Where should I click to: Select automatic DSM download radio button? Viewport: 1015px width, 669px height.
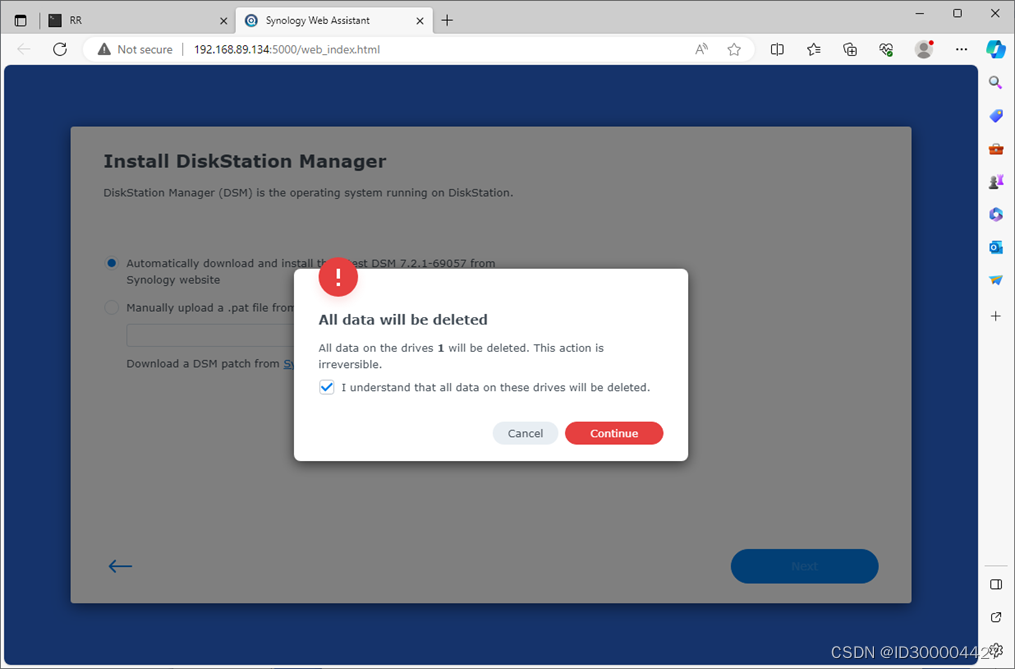pyautogui.click(x=111, y=263)
